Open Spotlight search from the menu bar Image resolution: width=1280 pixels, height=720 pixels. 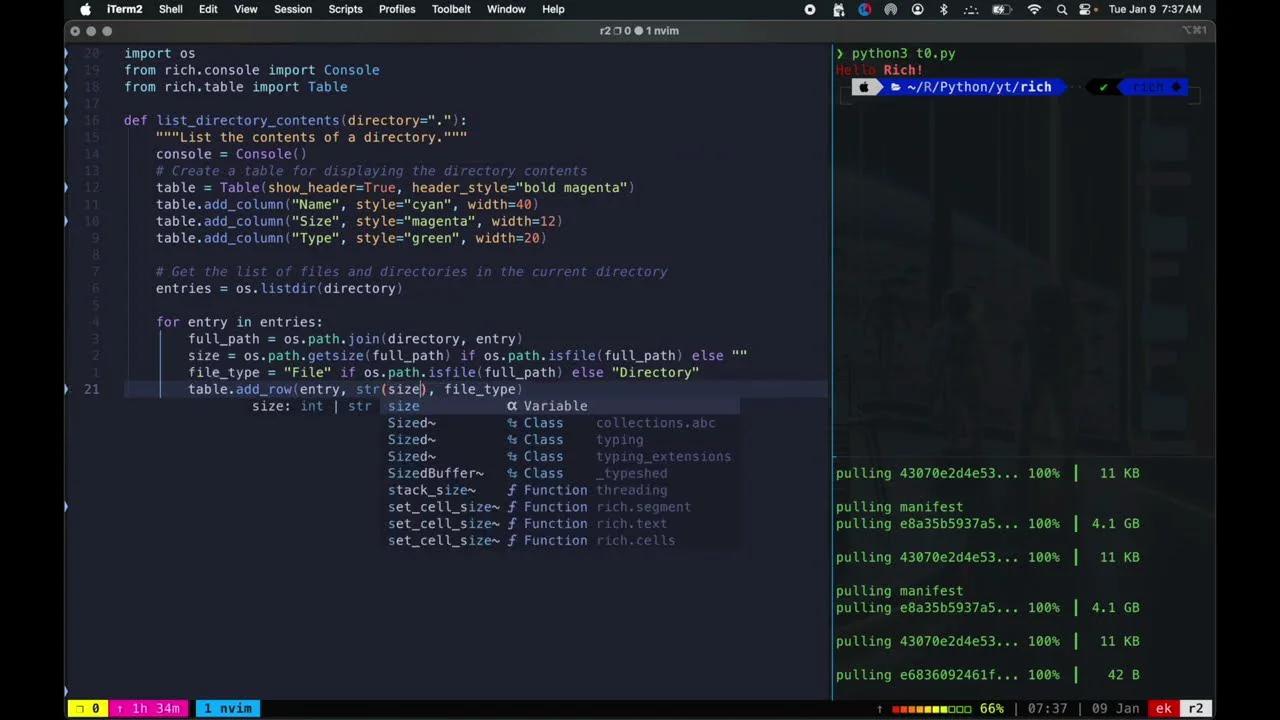(1061, 9)
